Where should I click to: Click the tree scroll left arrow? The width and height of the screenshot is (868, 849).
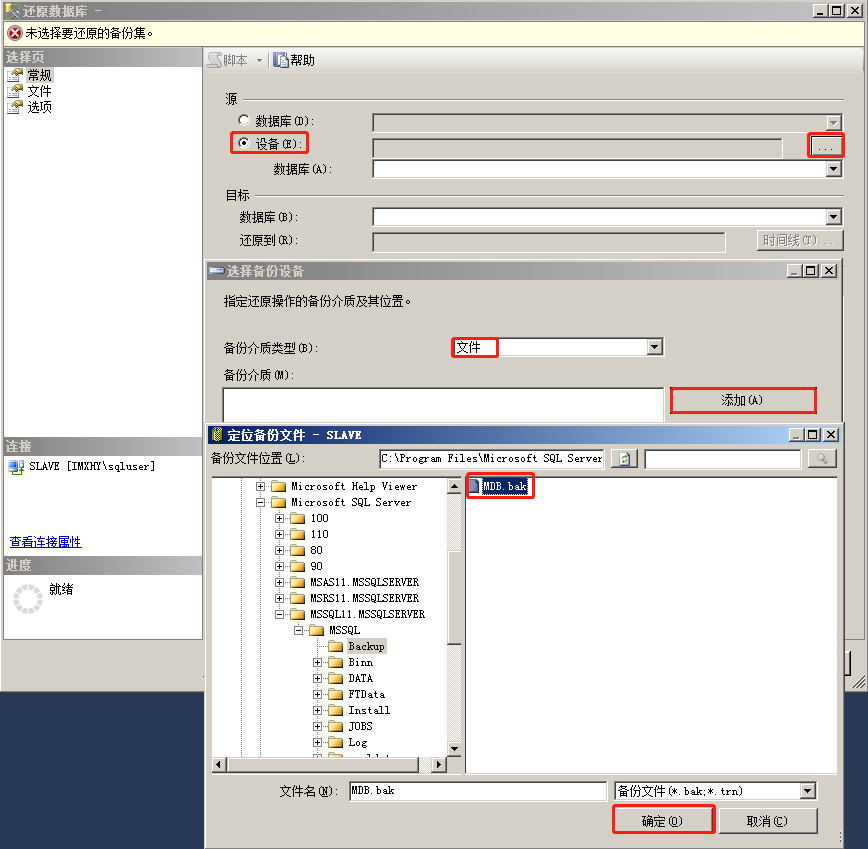click(219, 765)
